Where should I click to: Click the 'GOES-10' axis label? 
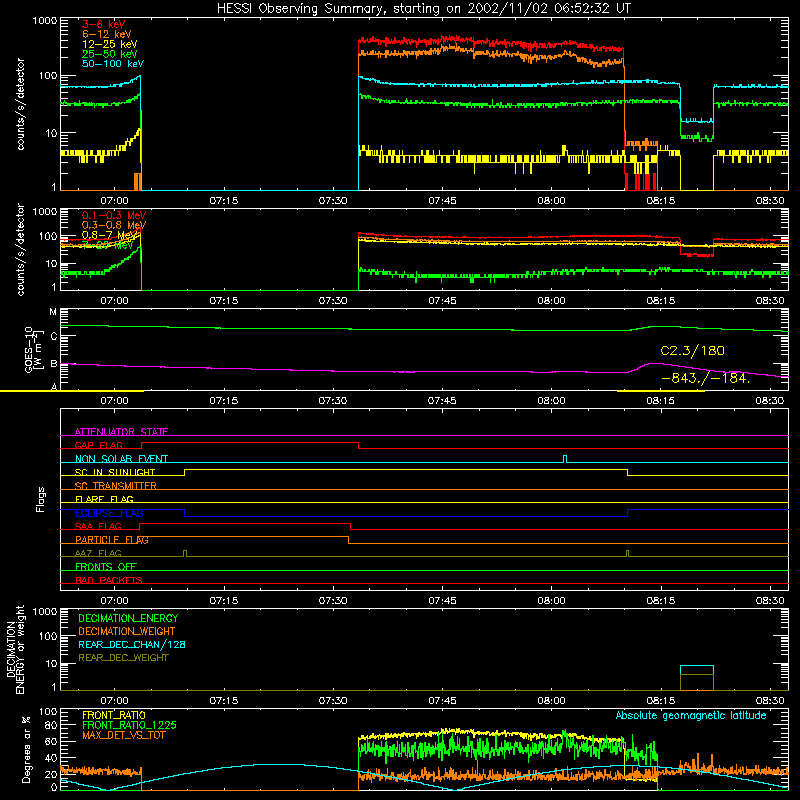(x=29, y=350)
